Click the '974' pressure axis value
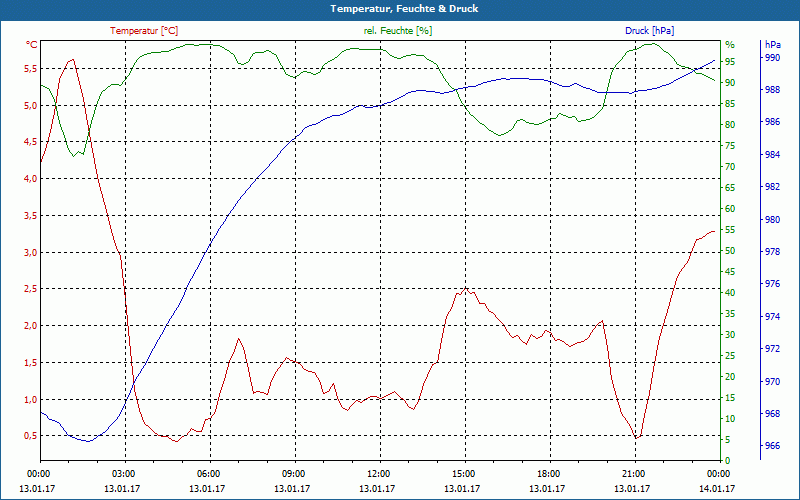This screenshot has width=800, height=500. click(772, 317)
